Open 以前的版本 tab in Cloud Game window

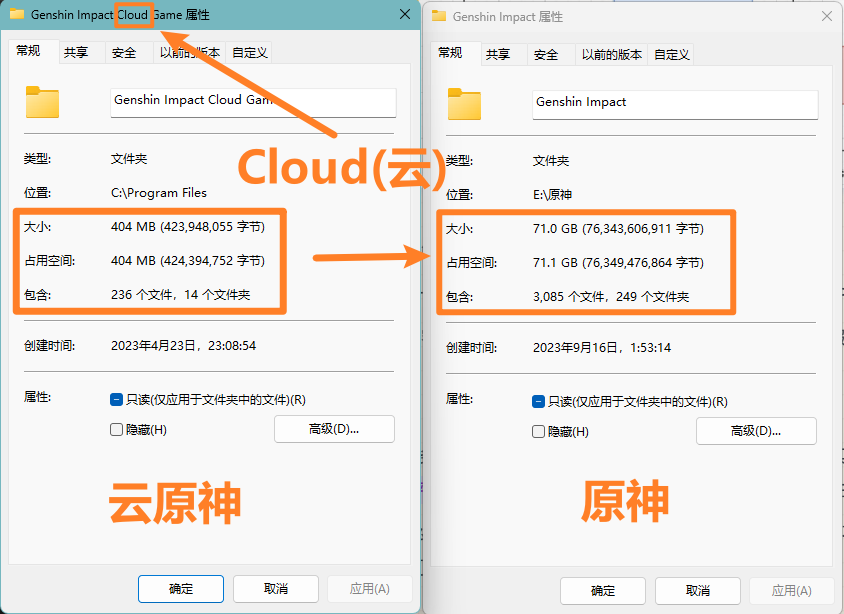tap(189, 53)
